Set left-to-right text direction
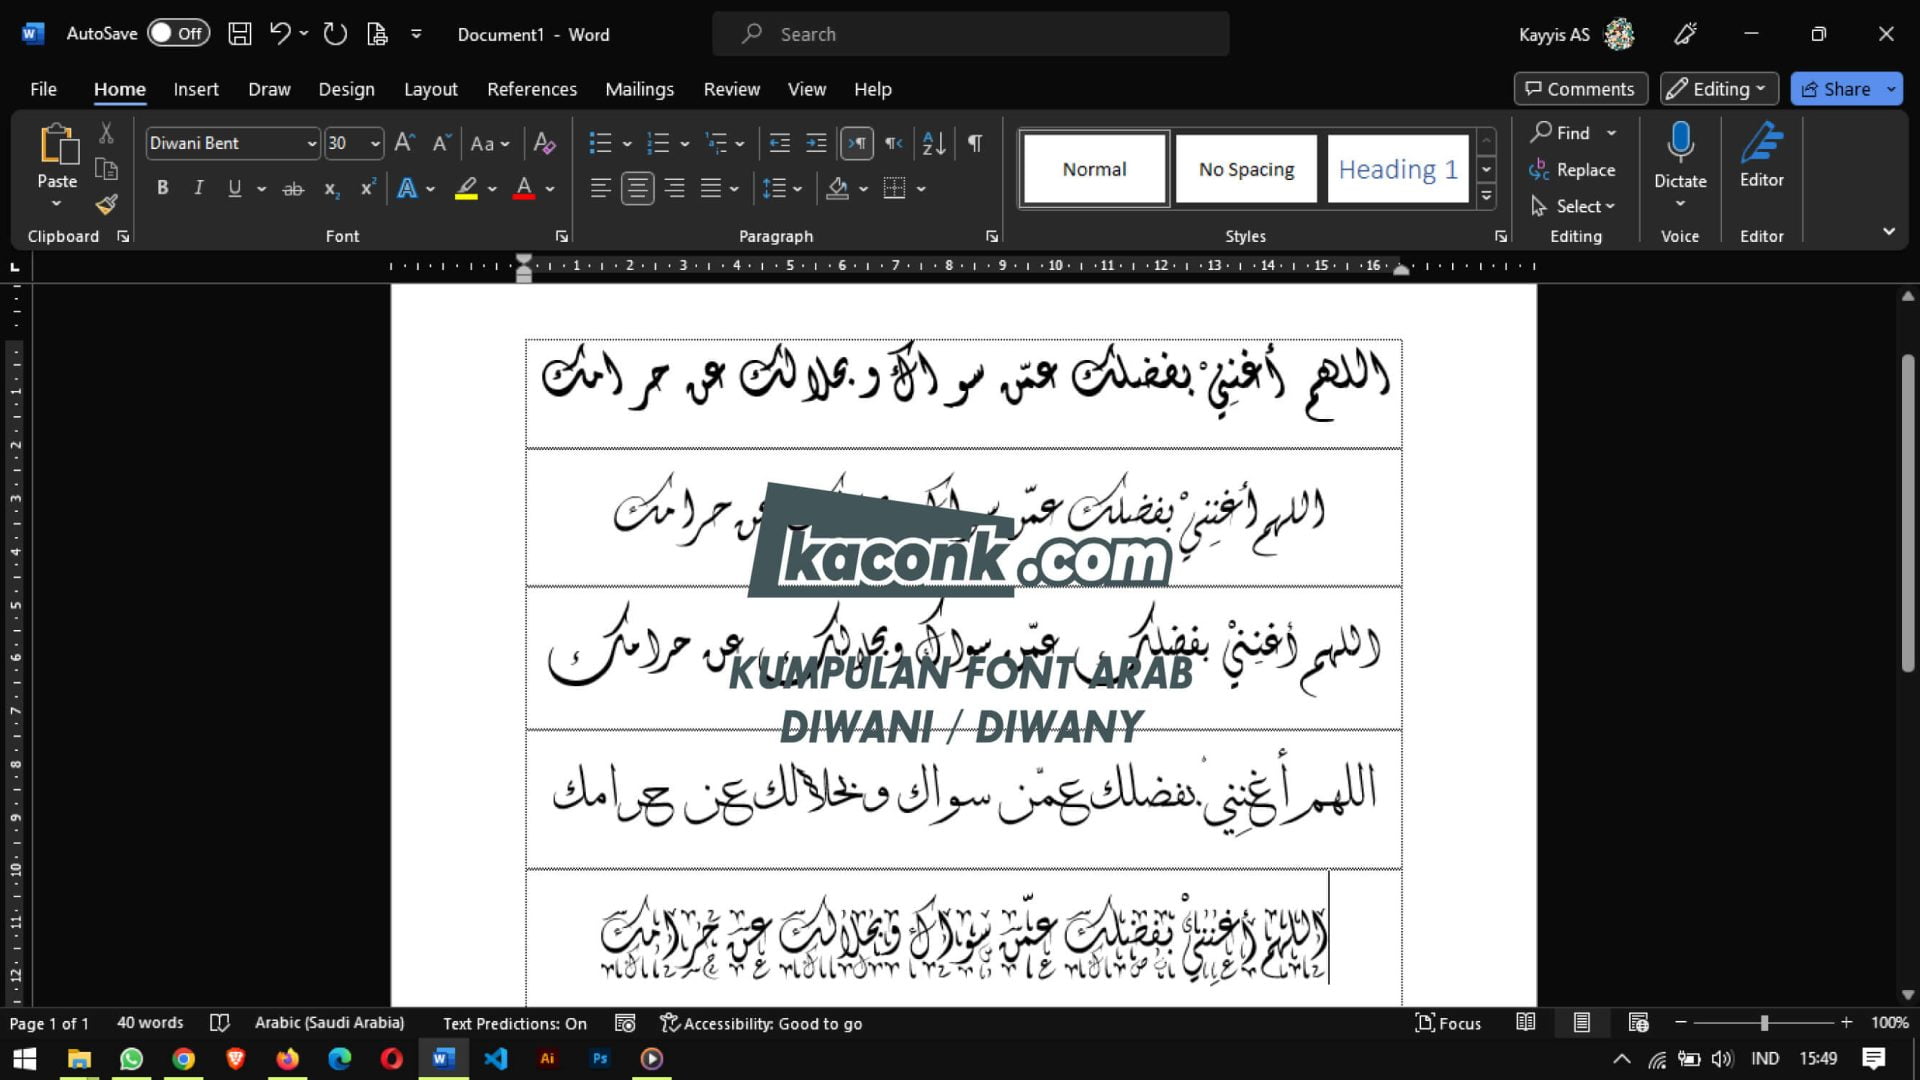Viewport: 1920px width, 1080px height. tap(857, 143)
